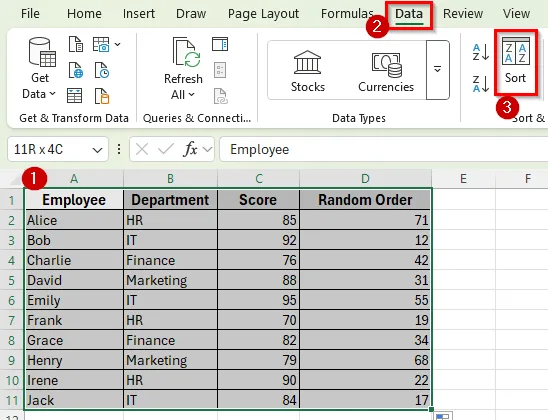Screen dimensions: 548x420
Task: Click the From Picture icon
Action: click(x=101, y=44)
